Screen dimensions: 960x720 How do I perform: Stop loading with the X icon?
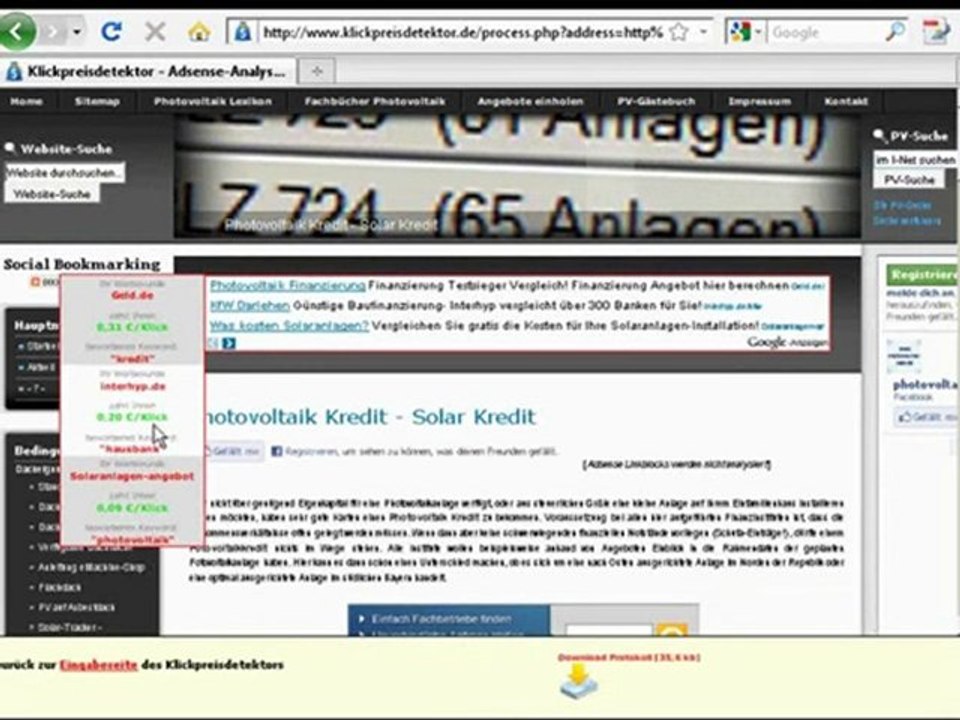pos(156,31)
